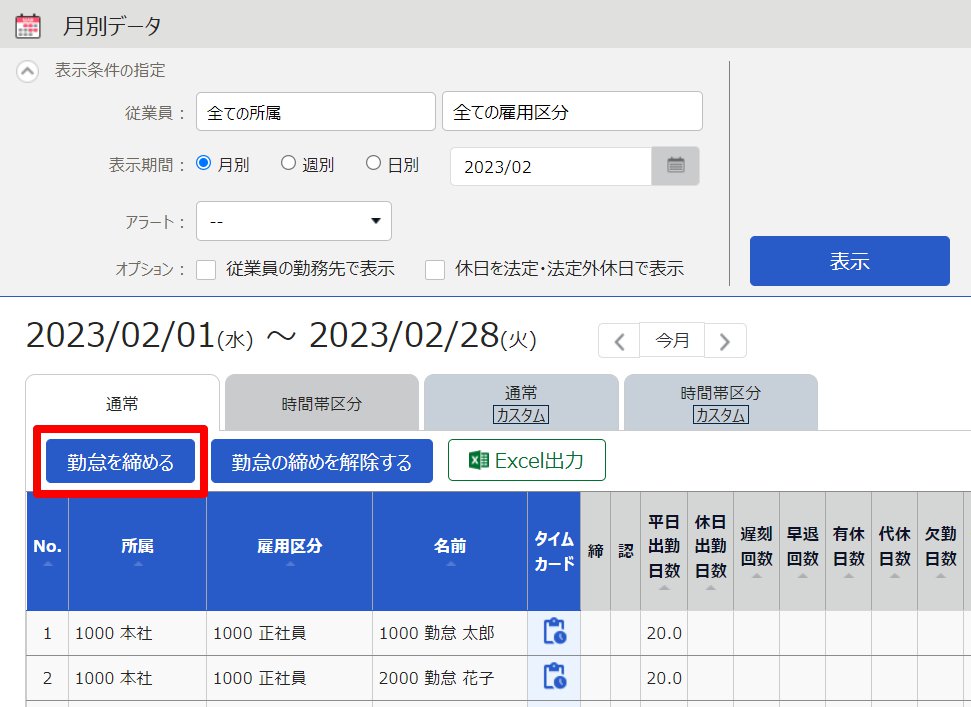Click the blue 表示 button
The height and width of the screenshot is (707, 971).
click(x=850, y=261)
